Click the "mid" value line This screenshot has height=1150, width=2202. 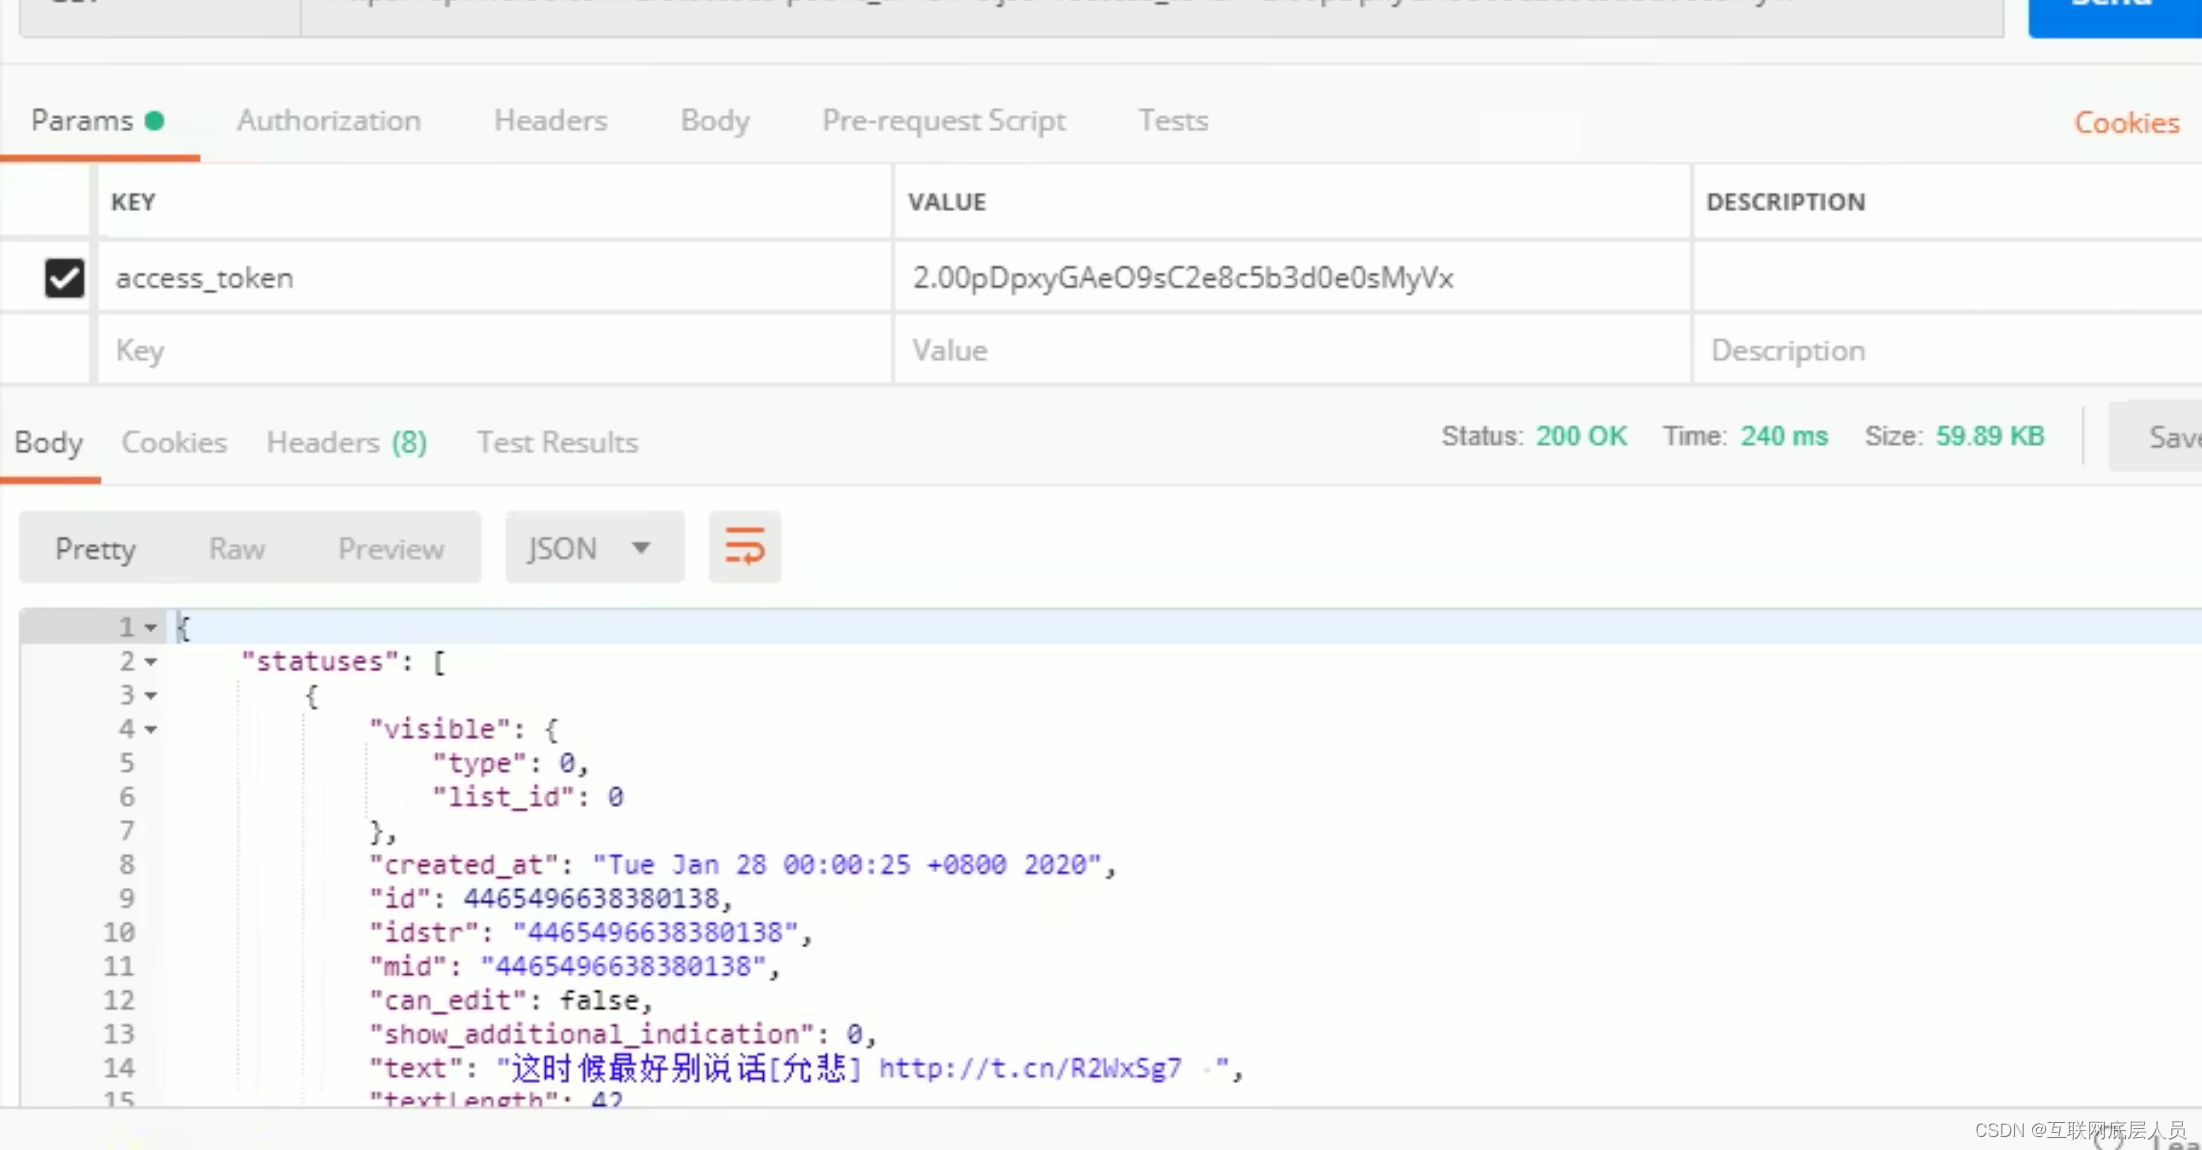pyautogui.click(x=574, y=967)
